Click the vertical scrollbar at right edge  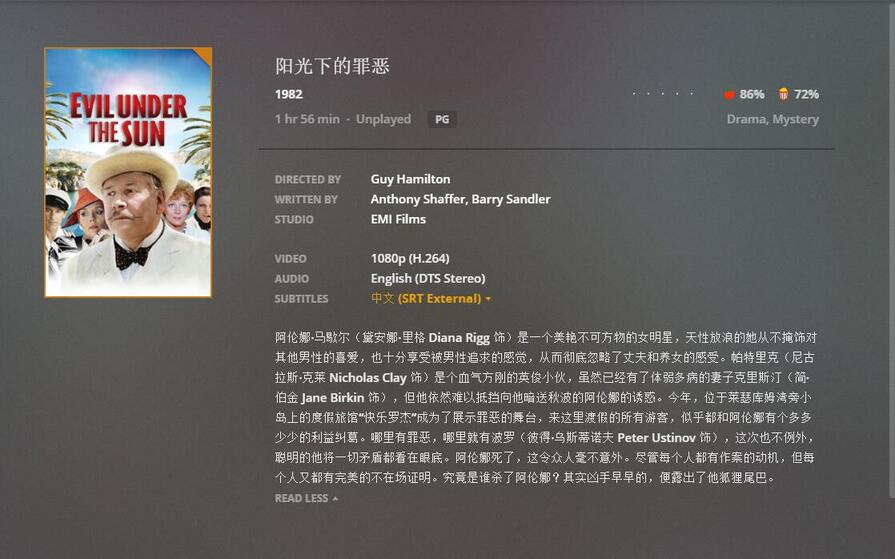892,248
